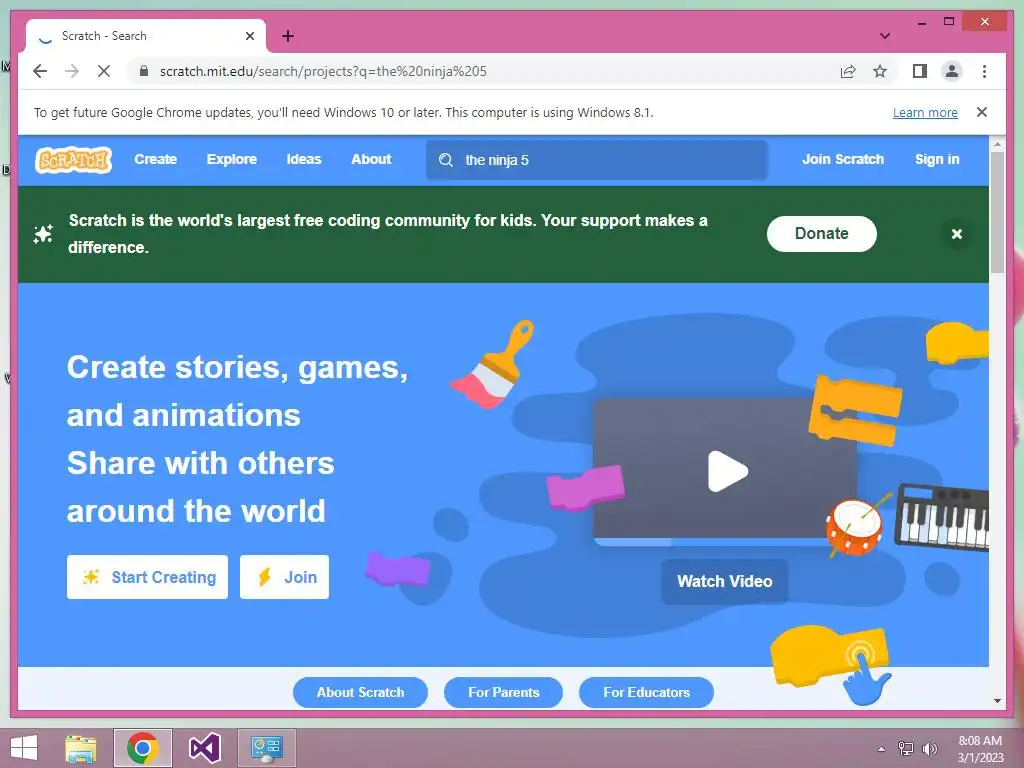Open Visual Studio from taskbar
This screenshot has height=768, width=1024.
[204, 748]
